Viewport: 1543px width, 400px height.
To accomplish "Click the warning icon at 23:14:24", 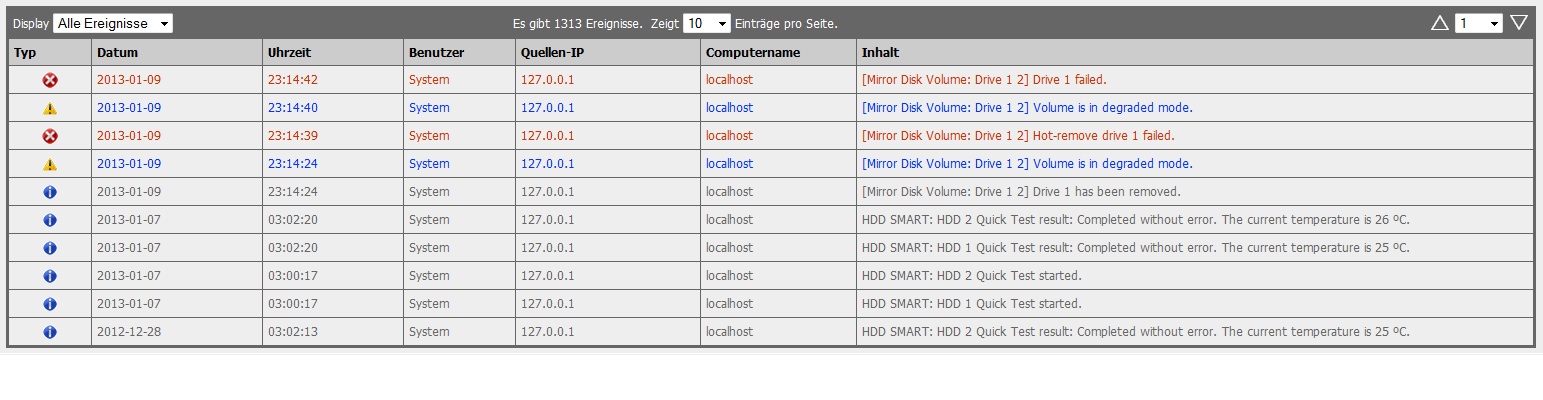I will click(50, 164).
